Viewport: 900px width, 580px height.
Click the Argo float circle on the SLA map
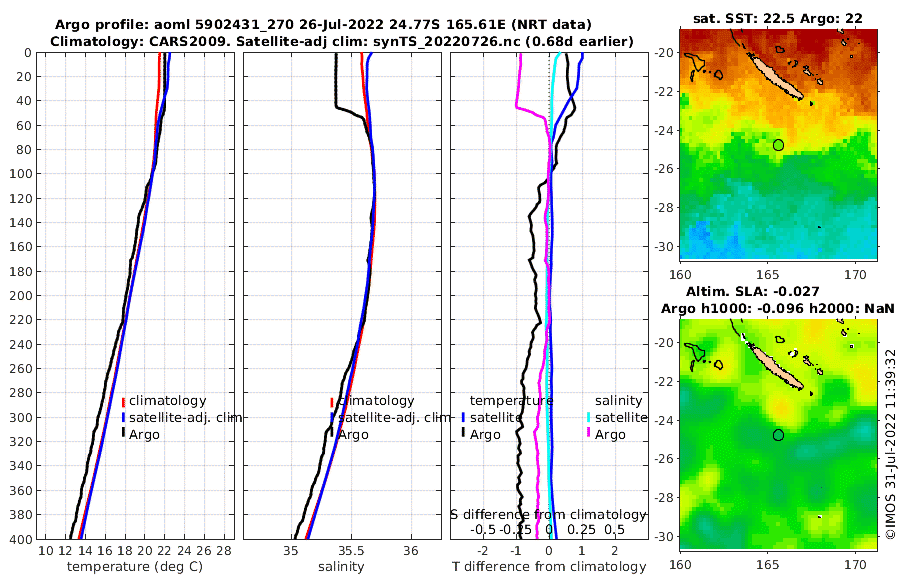778,435
